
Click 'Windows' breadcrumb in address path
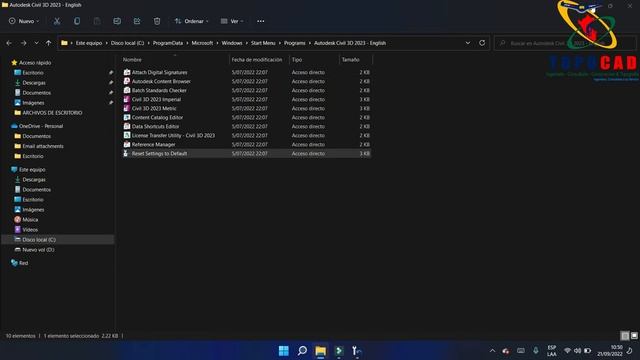232,43
